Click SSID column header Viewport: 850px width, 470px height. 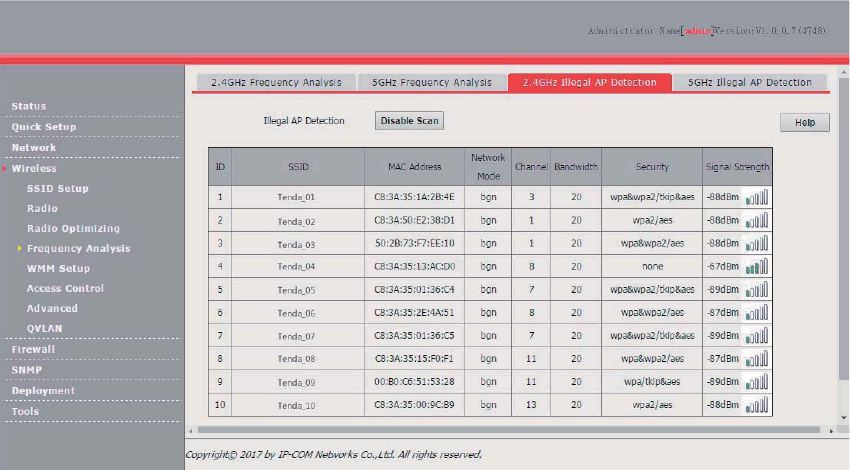click(298, 167)
